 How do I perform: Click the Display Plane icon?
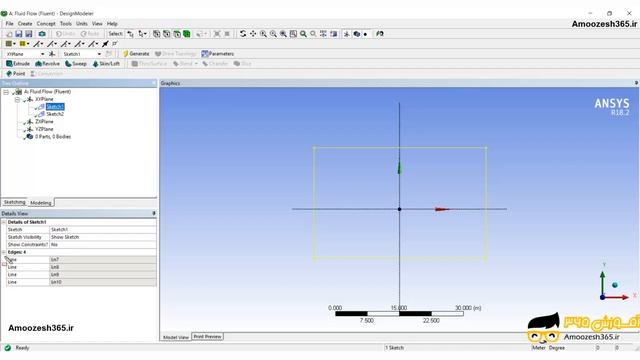[x=347, y=34]
